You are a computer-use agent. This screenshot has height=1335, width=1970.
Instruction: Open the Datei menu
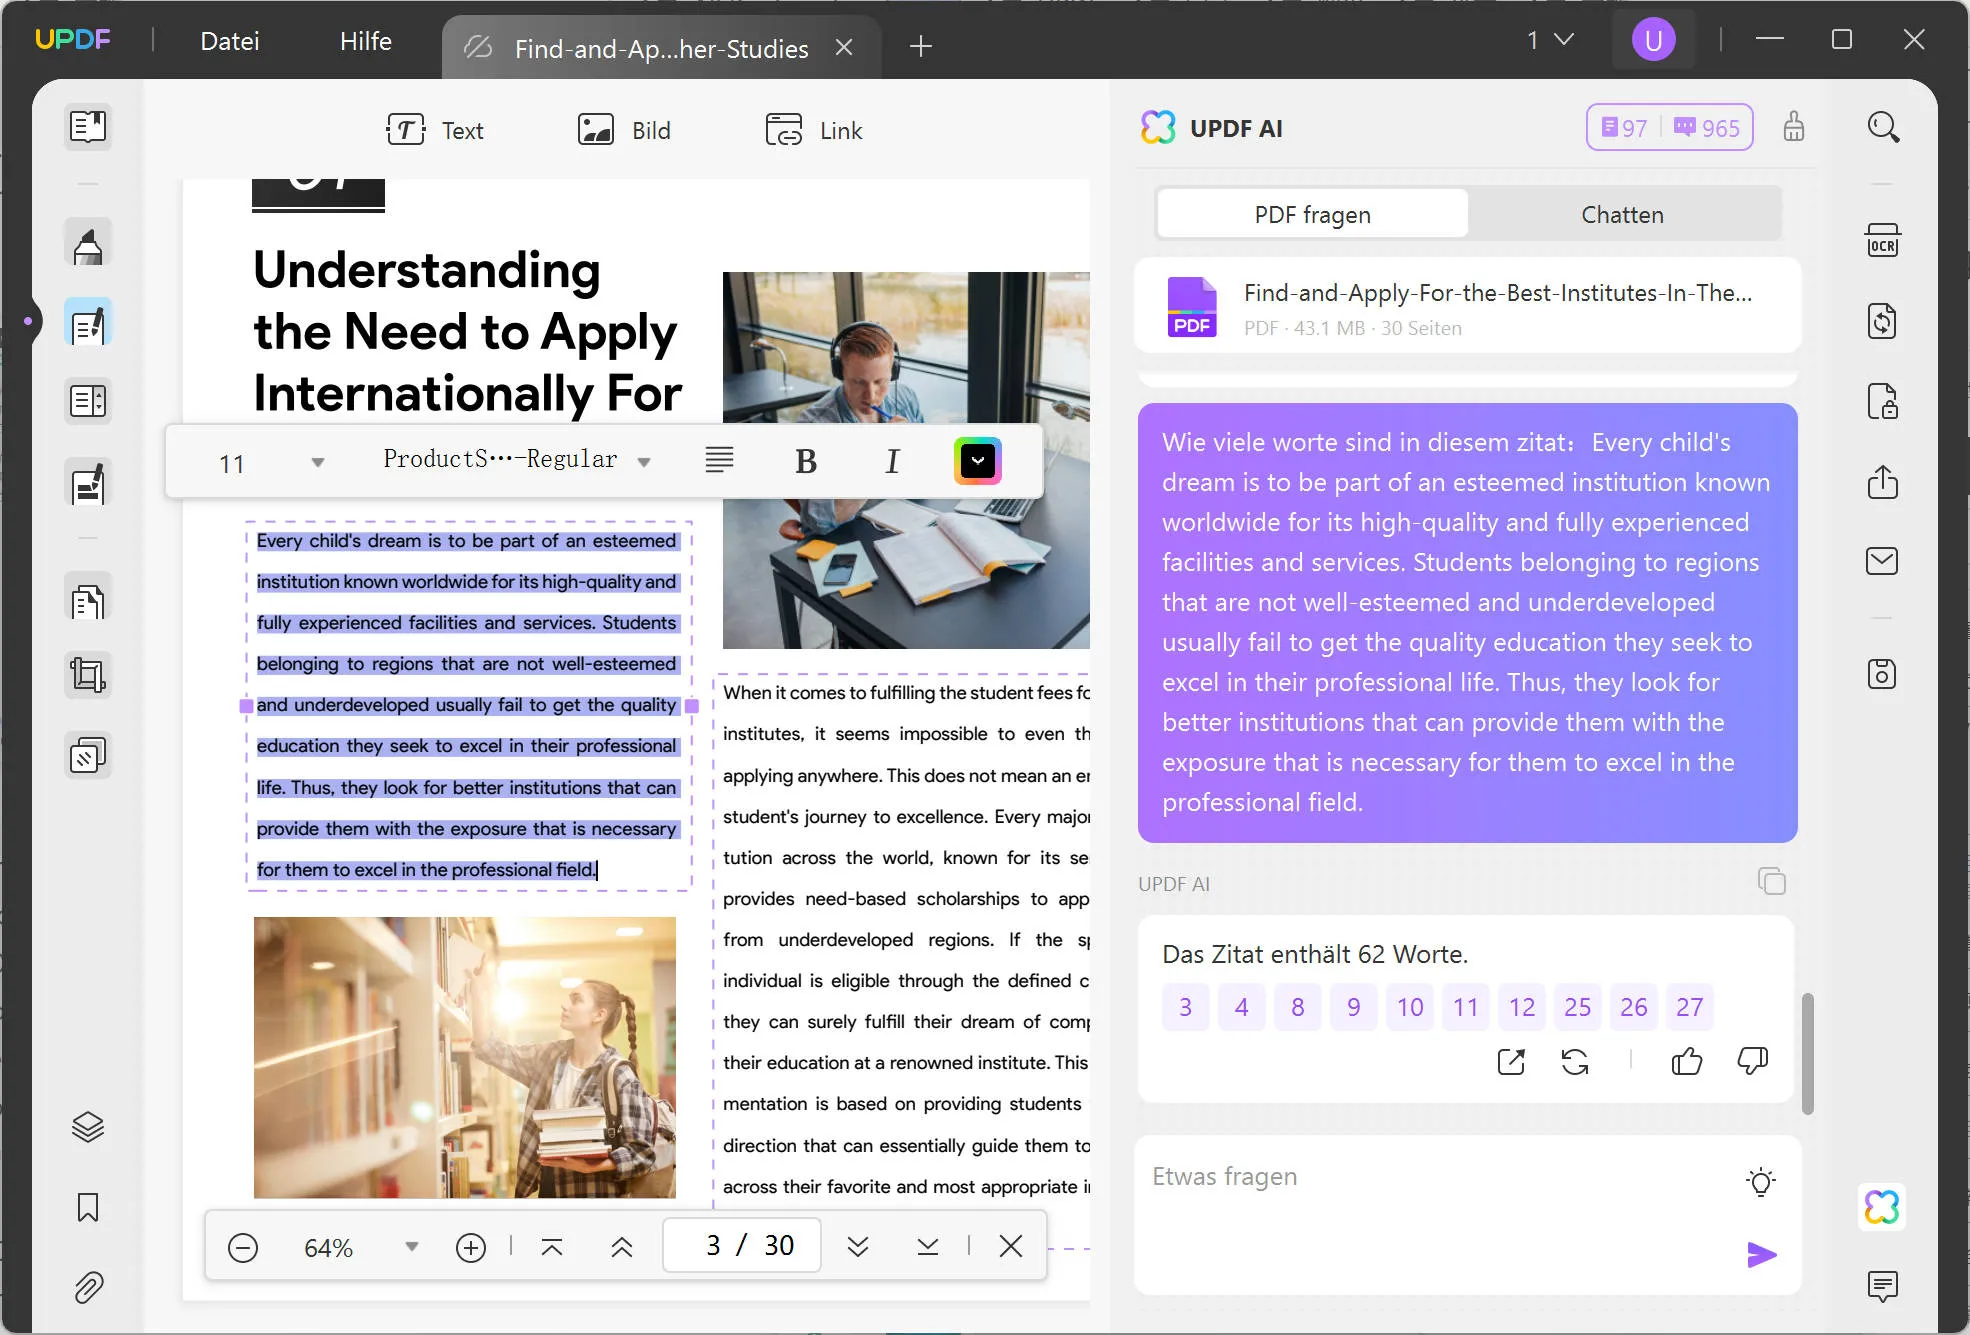click(x=229, y=41)
